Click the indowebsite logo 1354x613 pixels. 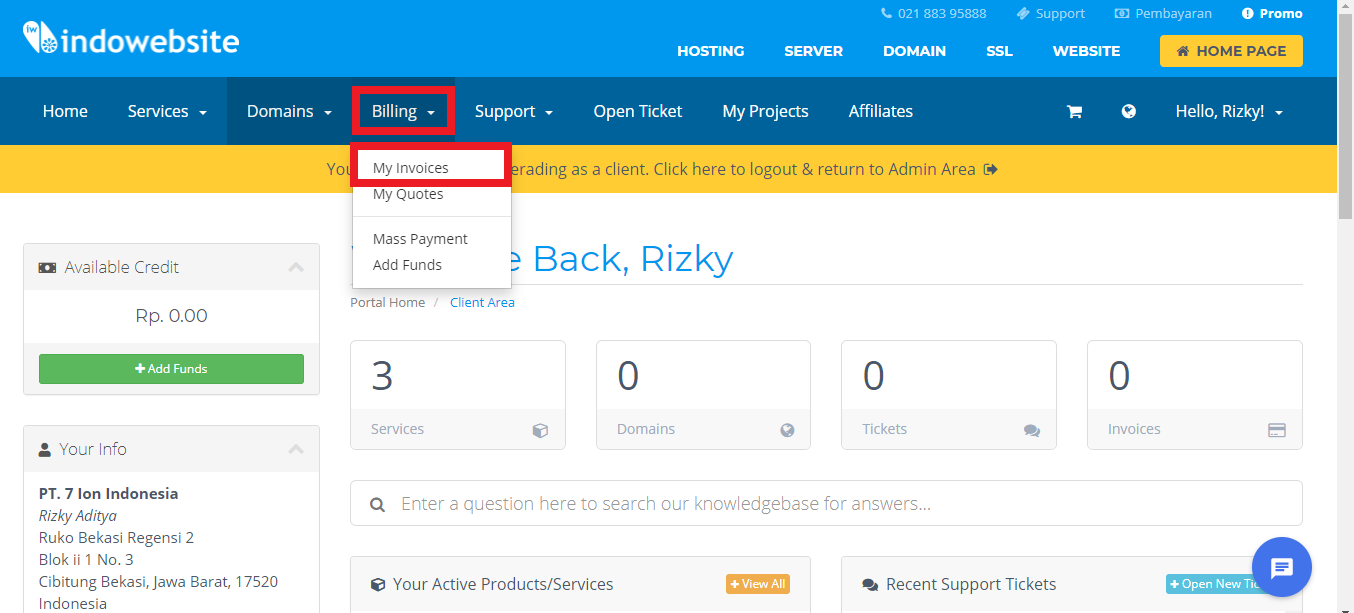pyautogui.click(x=131, y=40)
